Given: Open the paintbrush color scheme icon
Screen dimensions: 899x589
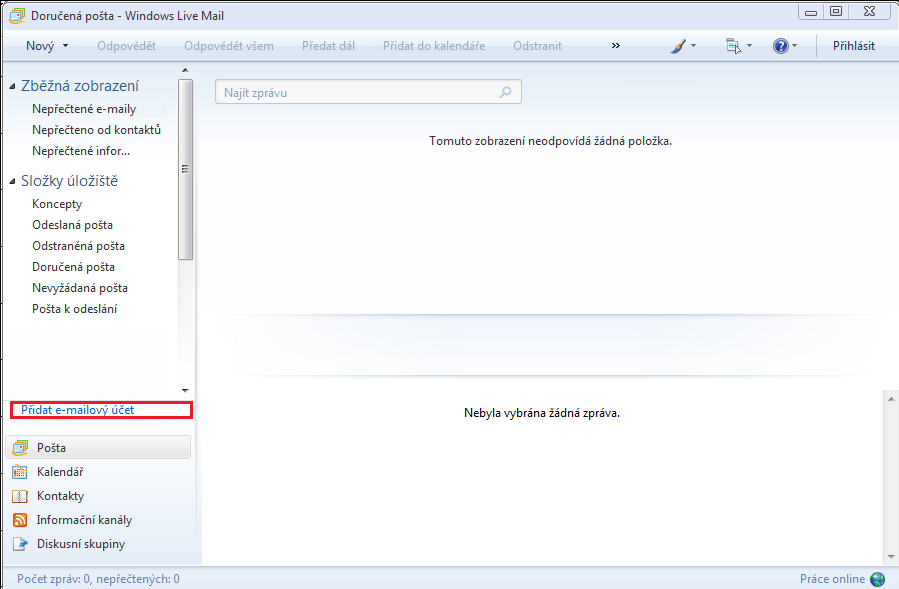Looking at the screenshot, I should click(x=678, y=46).
